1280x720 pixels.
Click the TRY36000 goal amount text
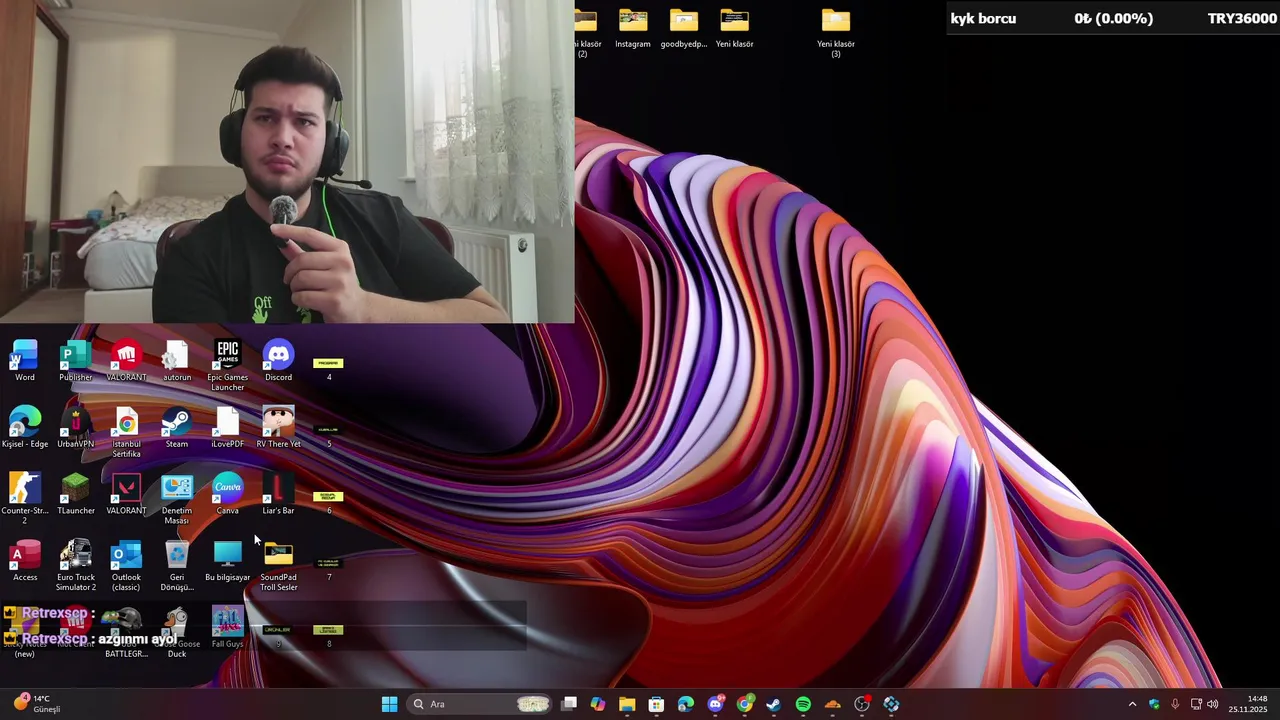[1242, 18]
